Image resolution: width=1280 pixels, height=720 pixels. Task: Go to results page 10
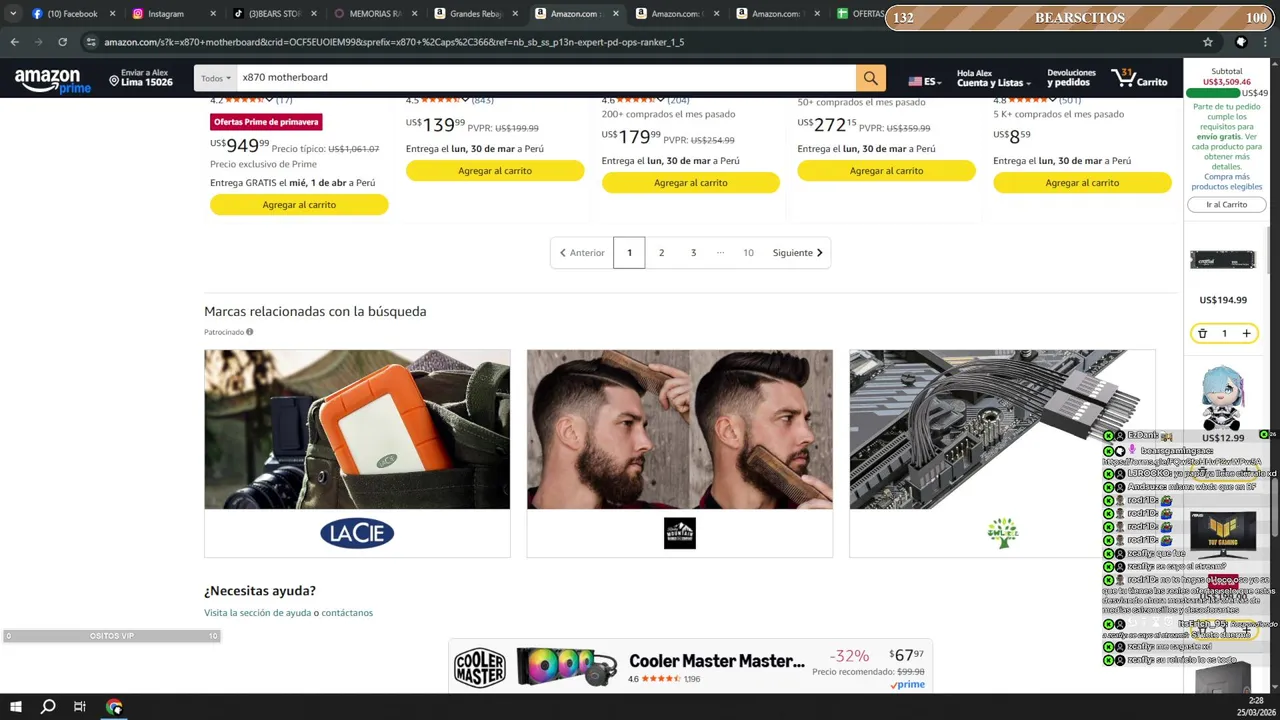(x=748, y=253)
